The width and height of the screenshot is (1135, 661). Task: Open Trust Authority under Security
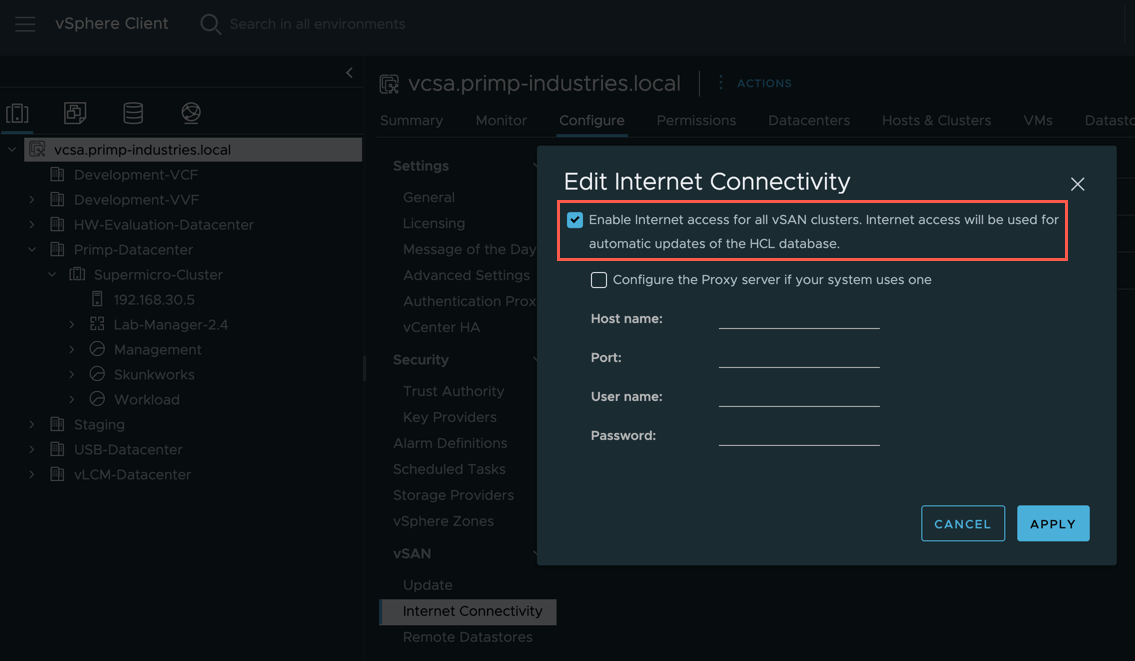pos(453,391)
